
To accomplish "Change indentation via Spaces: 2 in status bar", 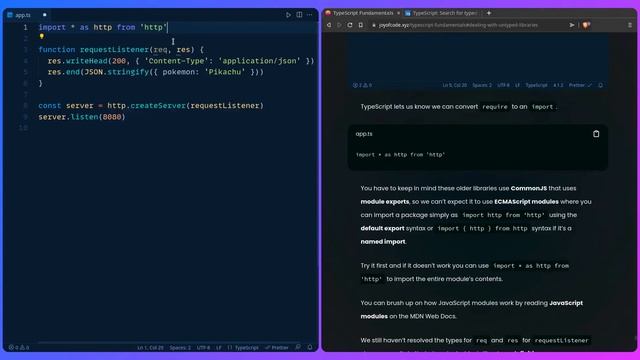I will point(180,348).
